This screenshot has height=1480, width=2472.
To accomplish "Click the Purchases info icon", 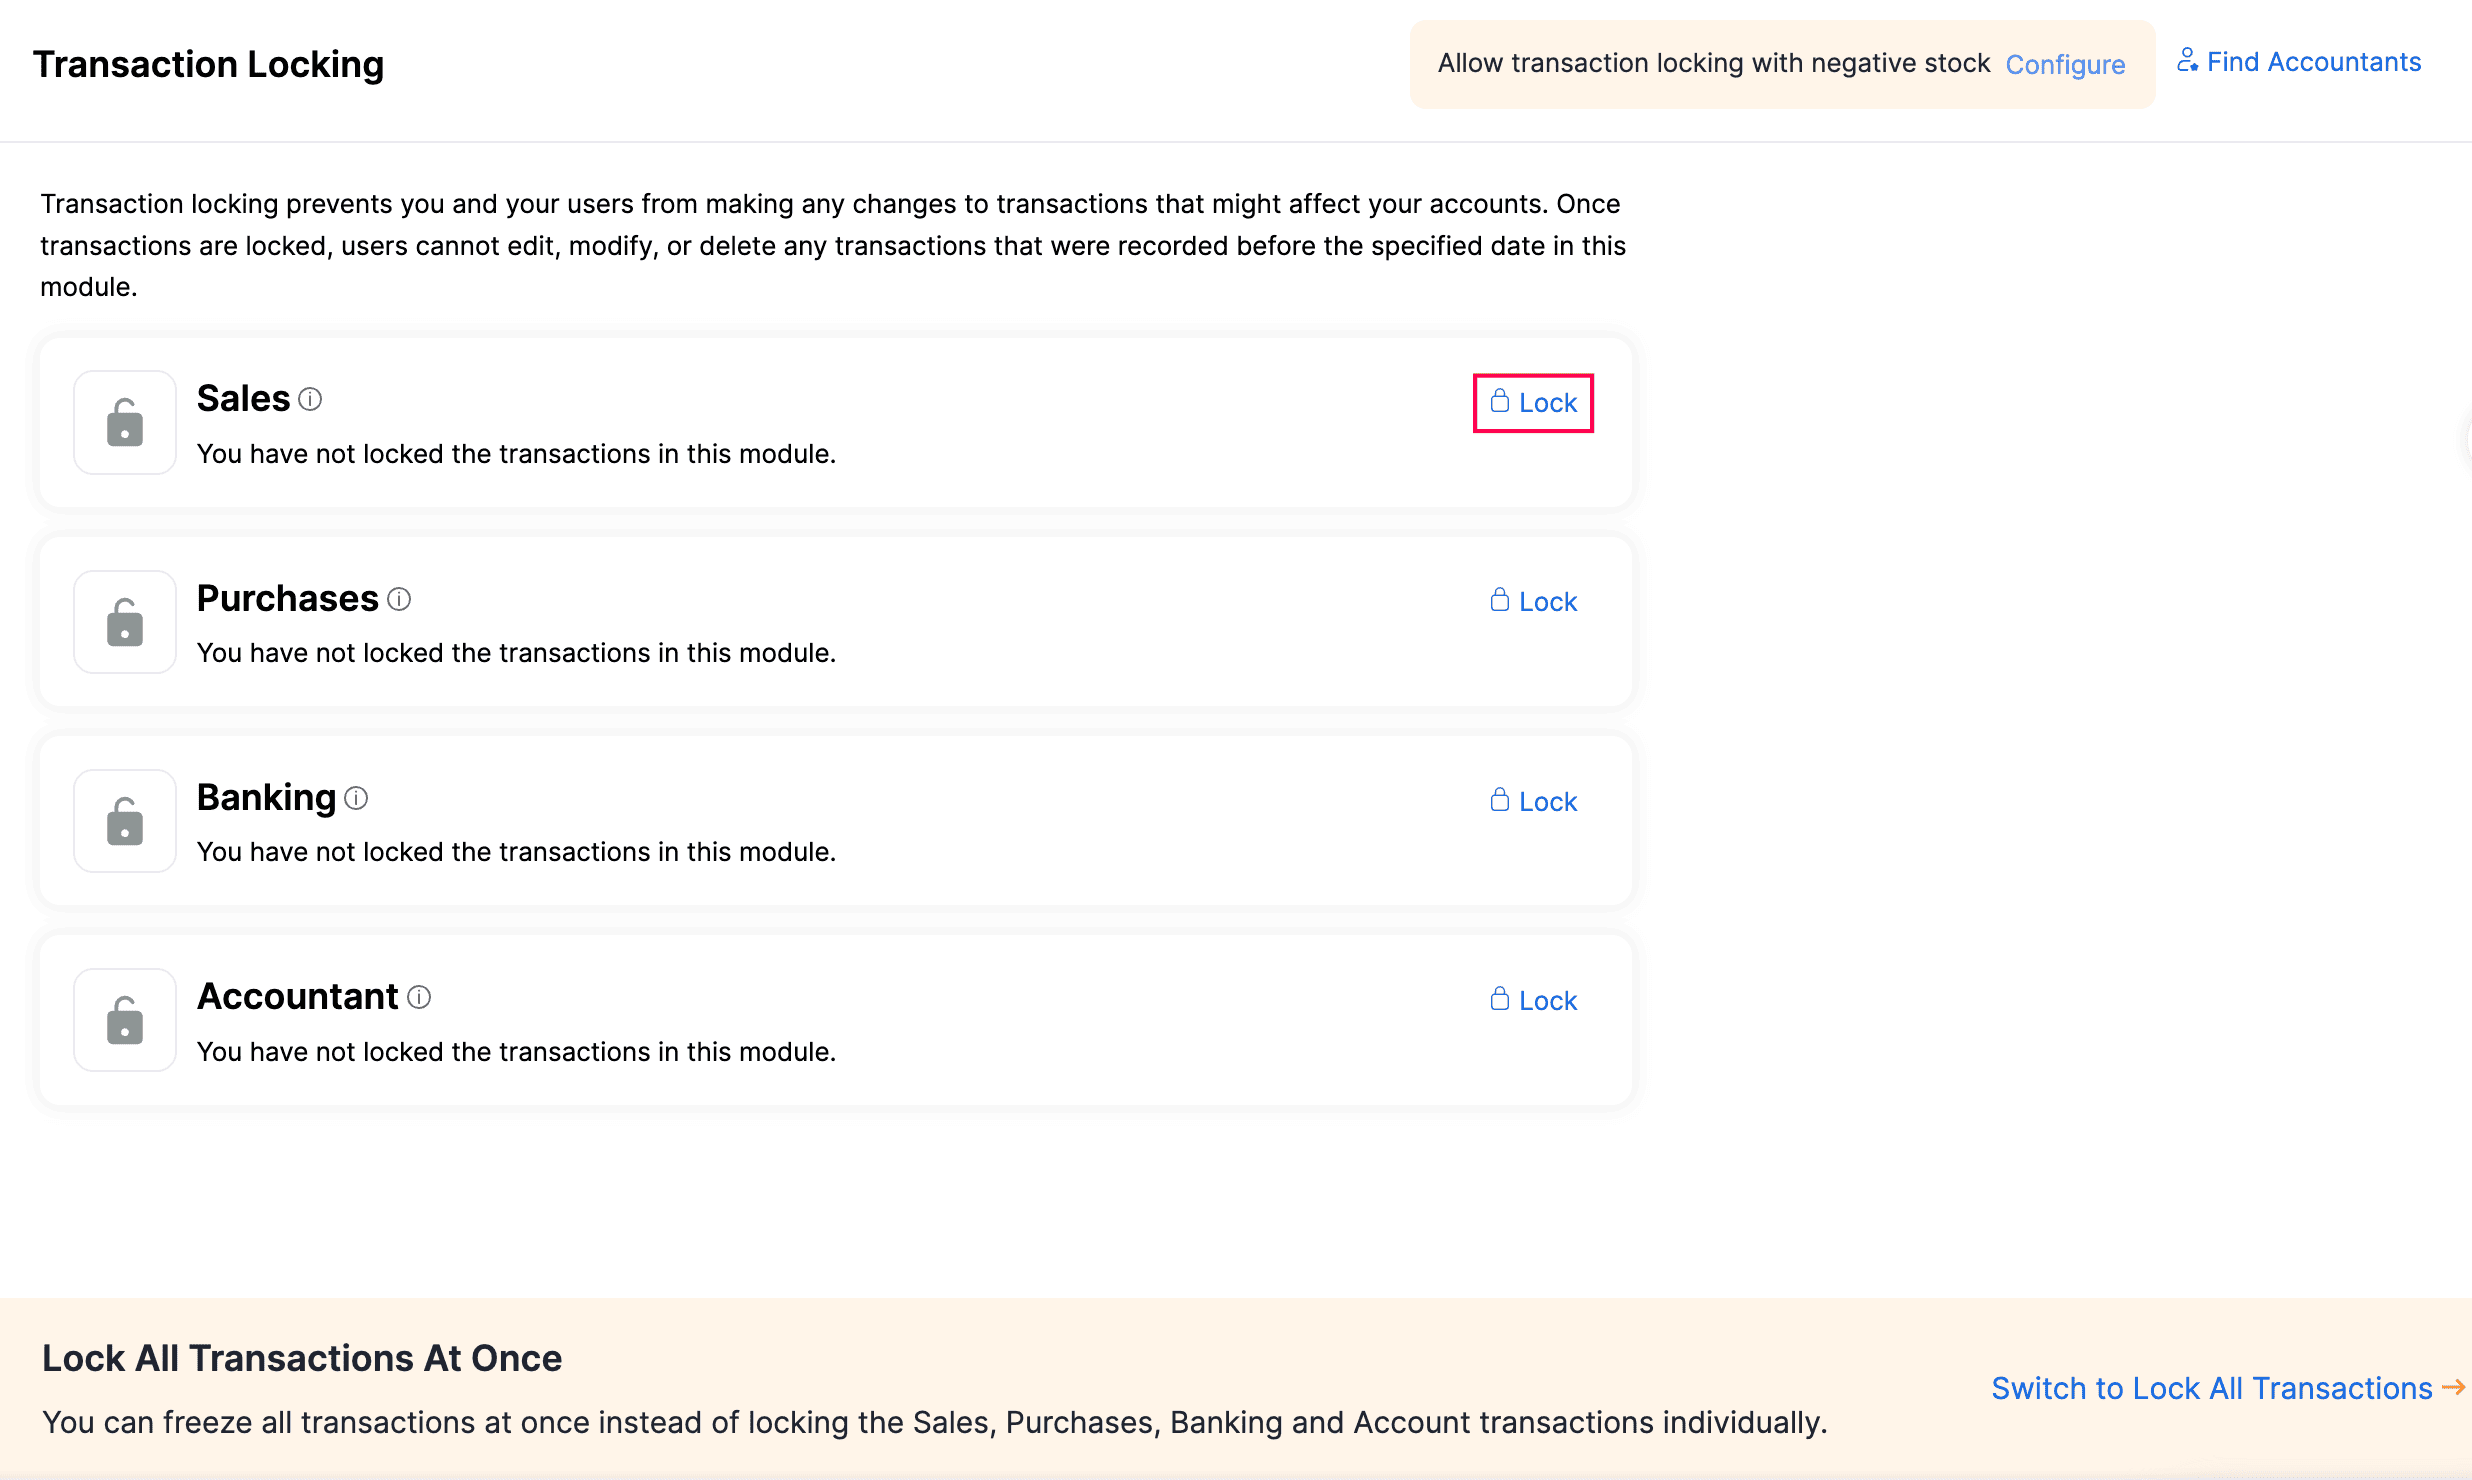I will click(x=399, y=599).
